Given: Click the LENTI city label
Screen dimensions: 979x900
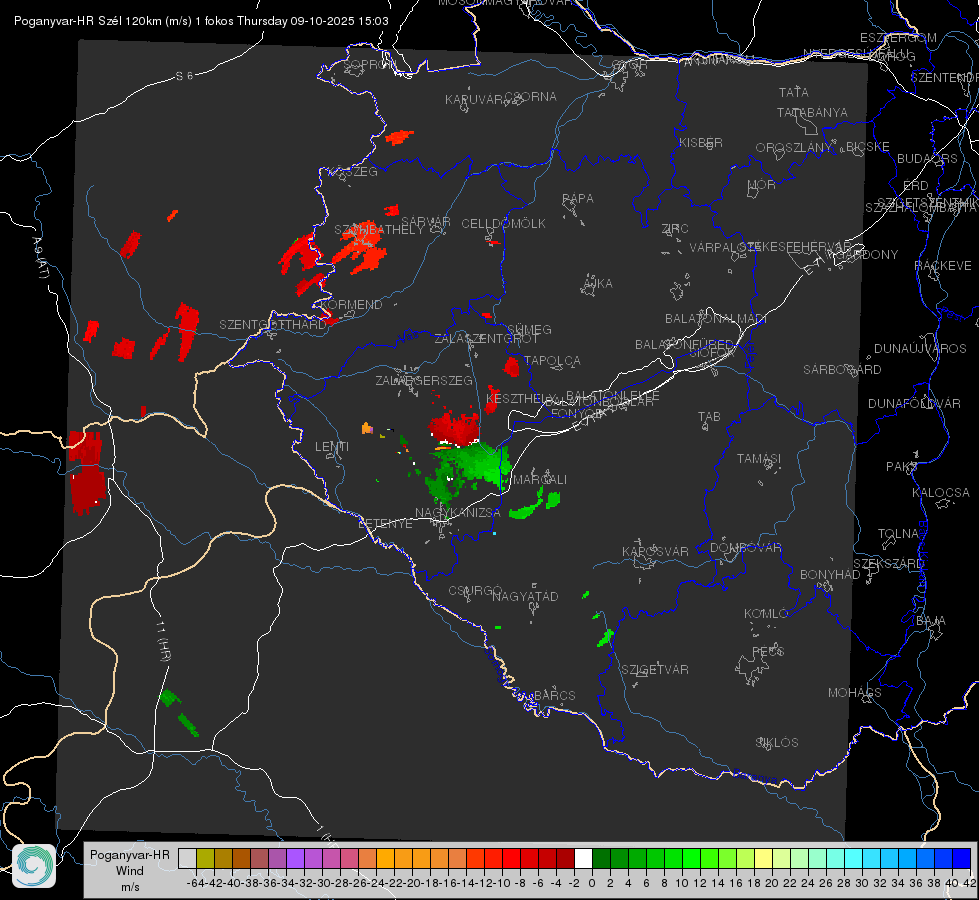Looking at the screenshot, I should [332, 447].
